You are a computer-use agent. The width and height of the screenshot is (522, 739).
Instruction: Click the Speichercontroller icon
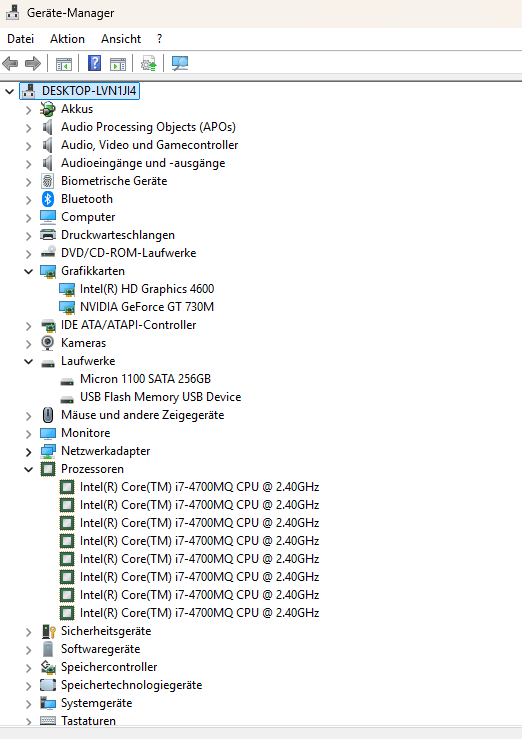pyautogui.click(x=48, y=667)
